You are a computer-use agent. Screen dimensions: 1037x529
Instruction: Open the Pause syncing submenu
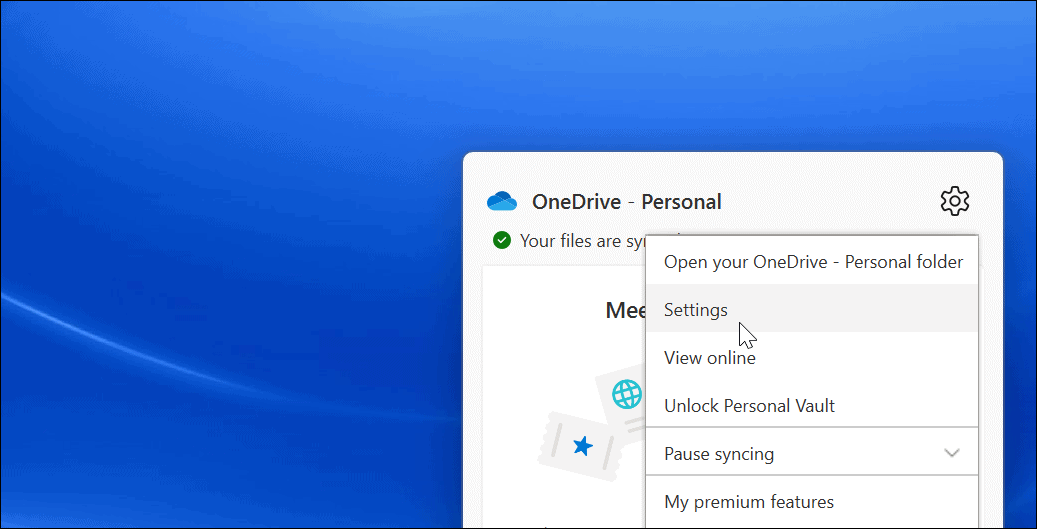[811, 453]
